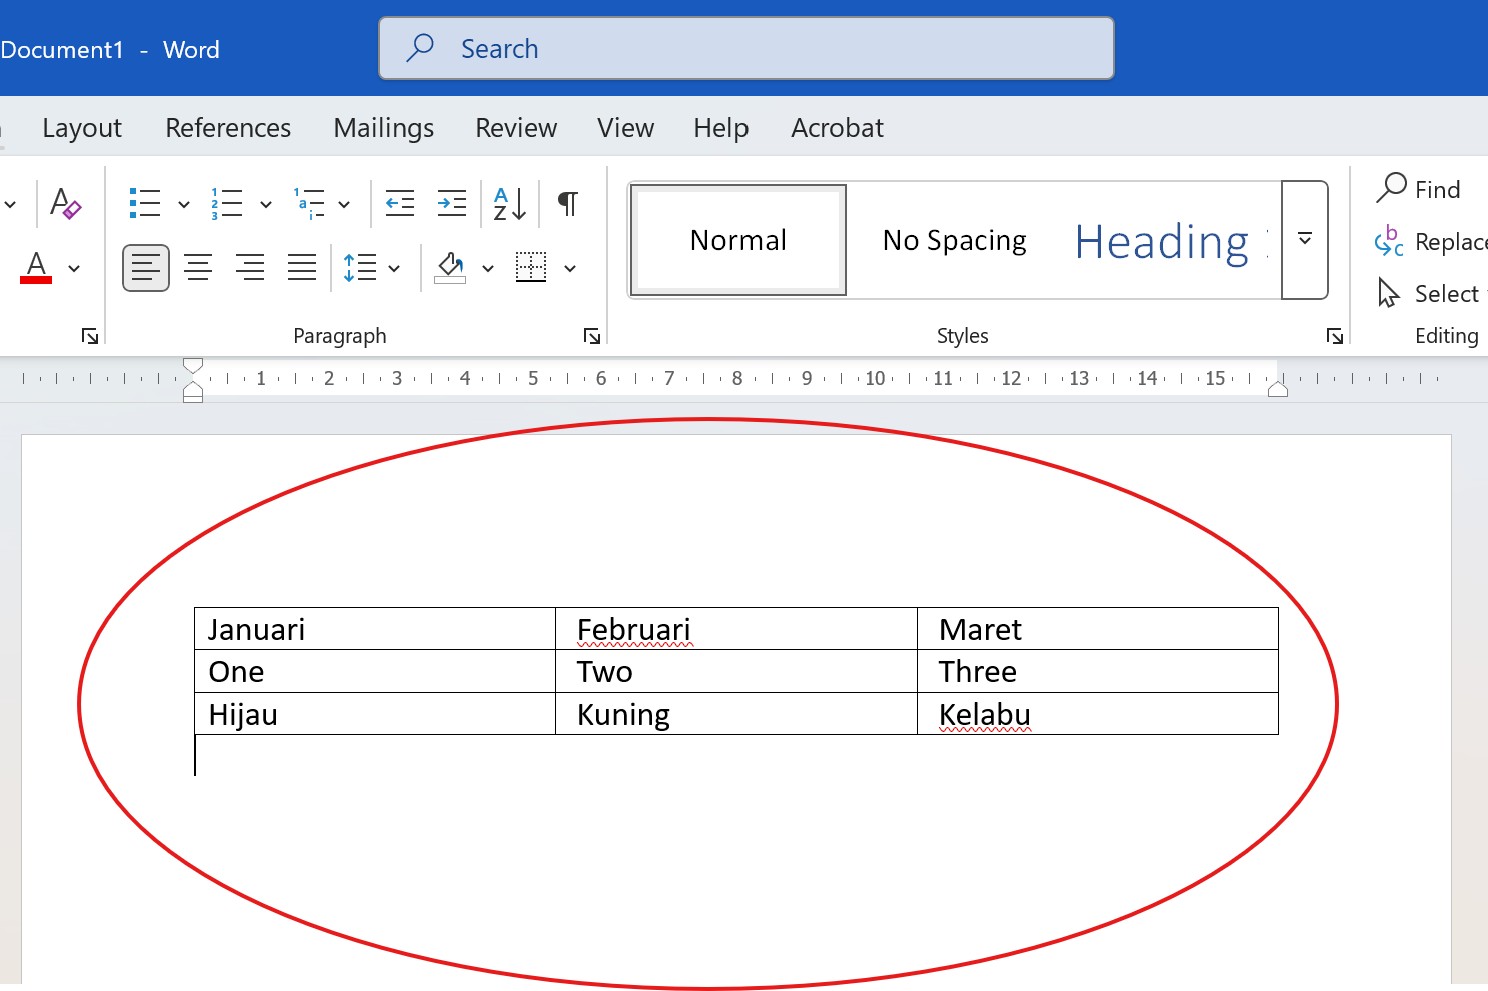Select the Sort tool in Paragraph group
1488x991 pixels.
pos(505,203)
